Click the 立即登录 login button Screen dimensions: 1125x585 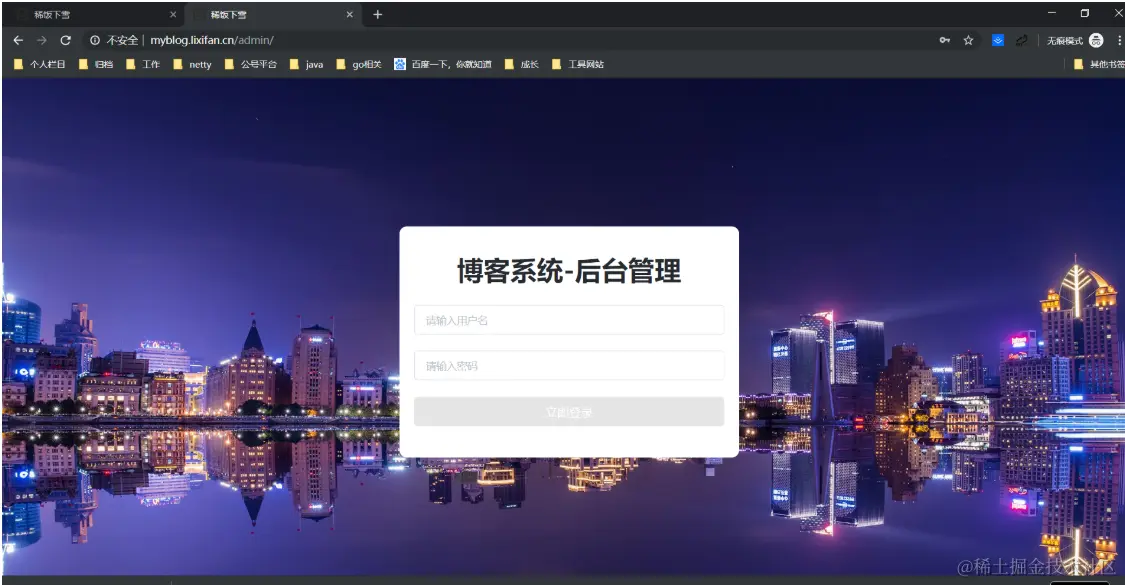pyautogui.click(x=569, y=412)
